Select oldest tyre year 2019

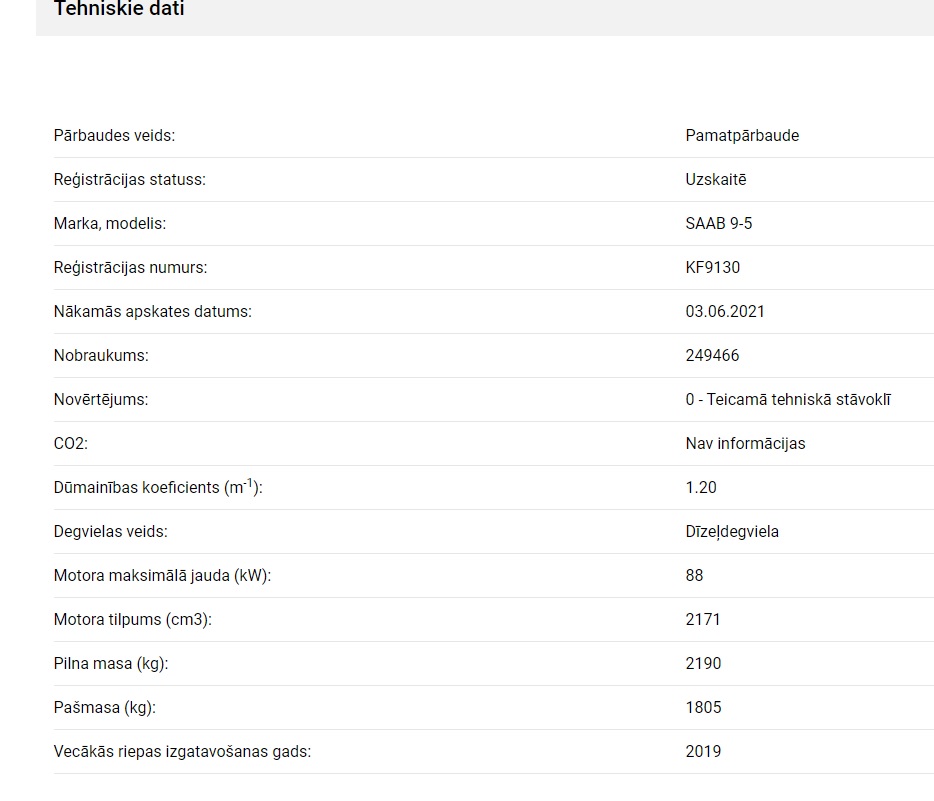point(703,752)
